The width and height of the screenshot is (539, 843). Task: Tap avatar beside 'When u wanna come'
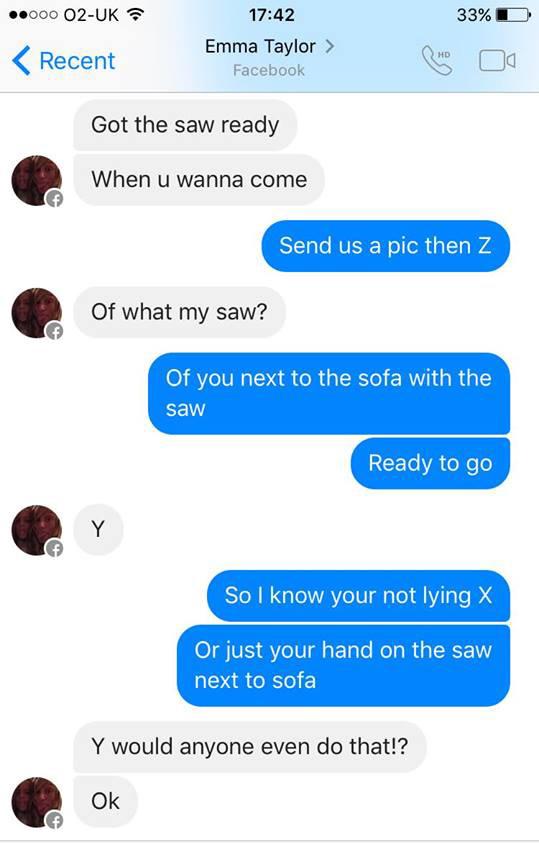pos(37,181)
